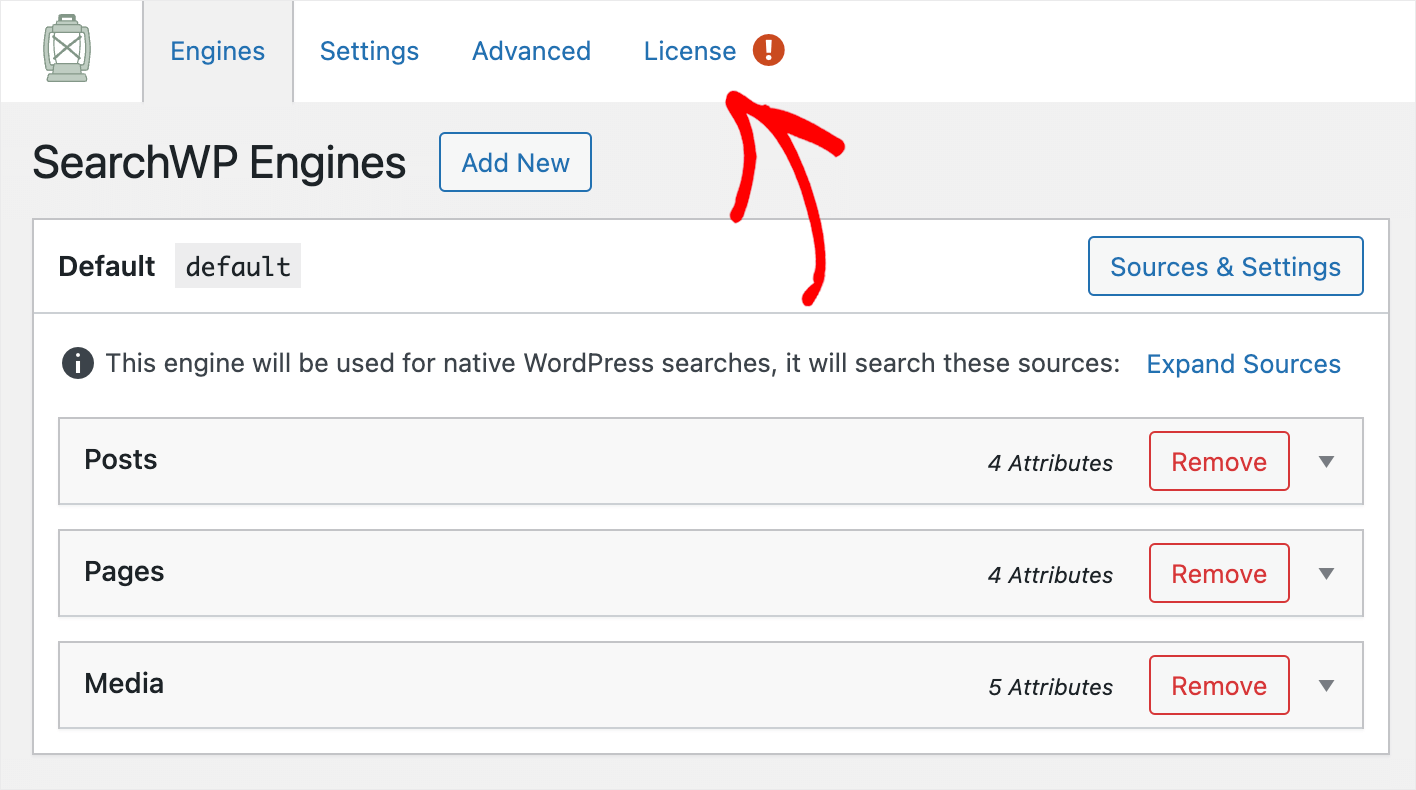Screen dimensions: 1416x790
Task: Click the Expand Sources link
Action: (1243, 364)
